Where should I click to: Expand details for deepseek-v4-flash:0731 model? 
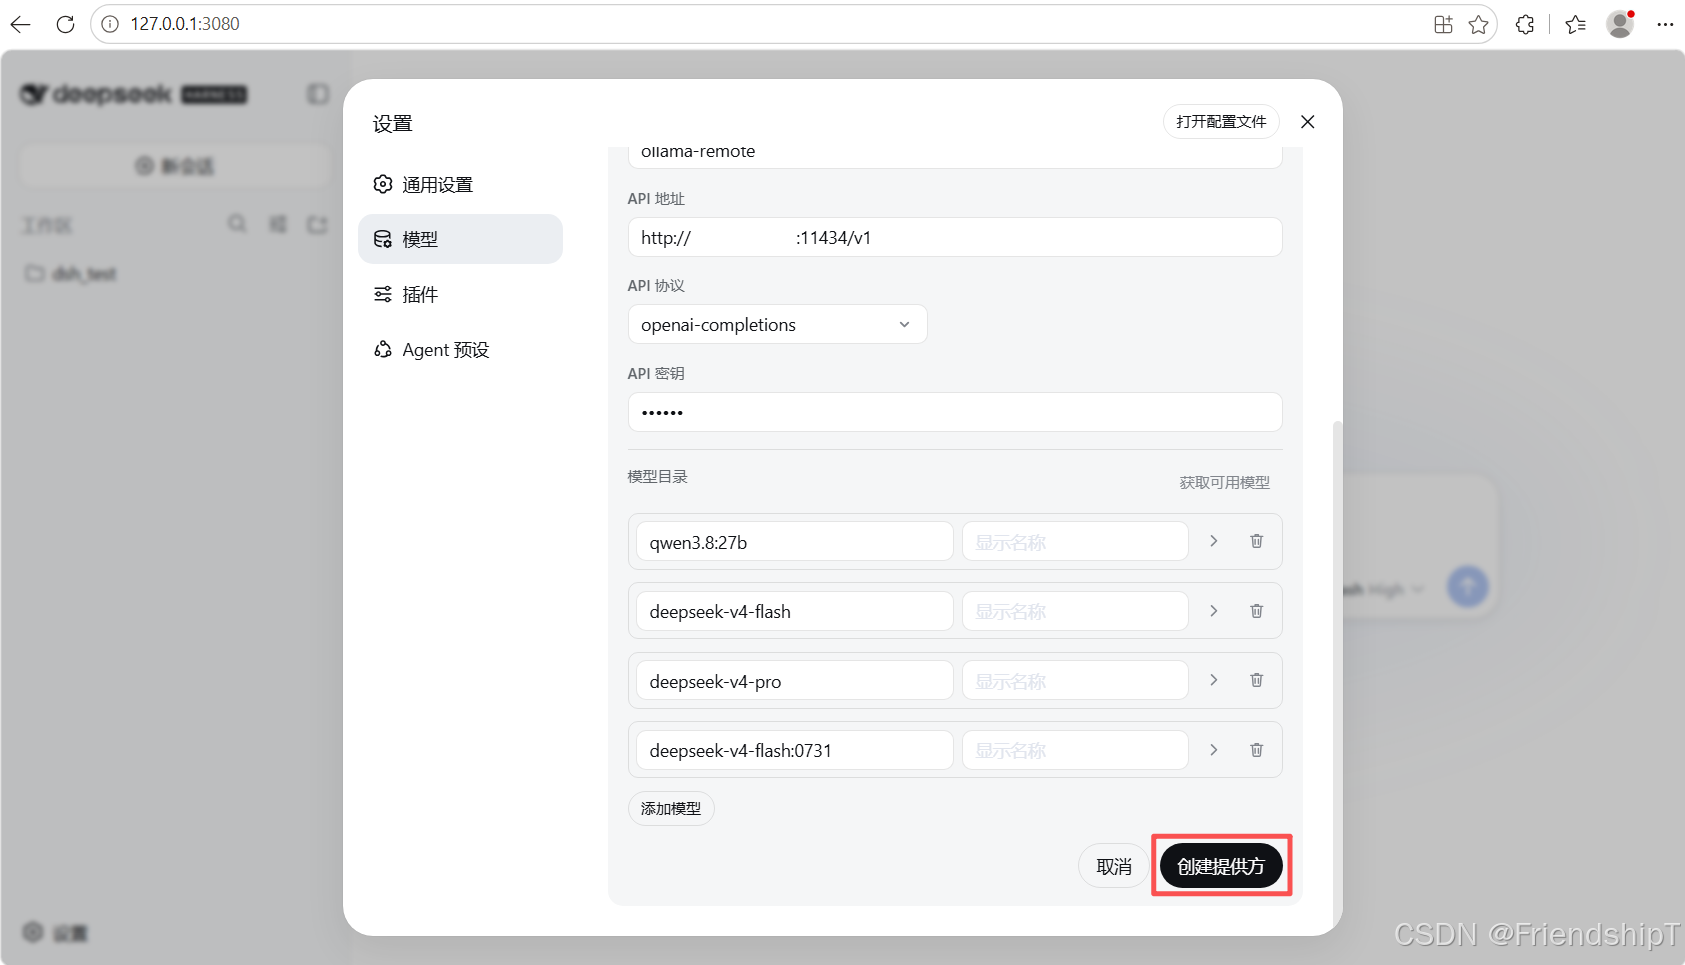[x=1214, y=750]
